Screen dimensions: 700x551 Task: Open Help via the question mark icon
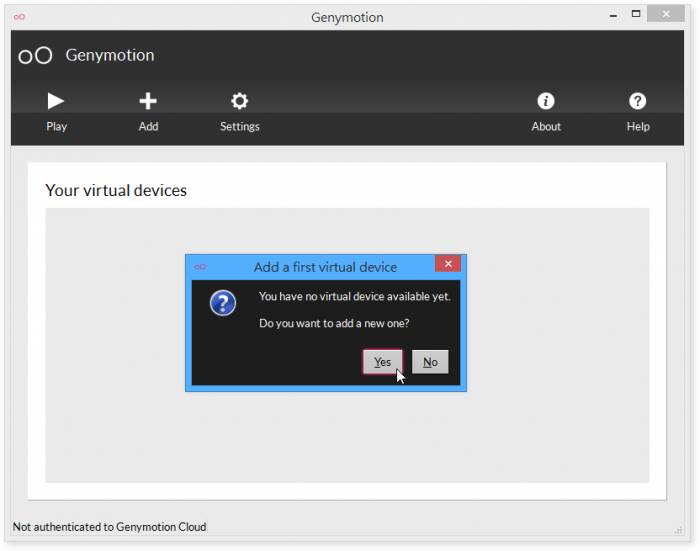click(638, 101)
